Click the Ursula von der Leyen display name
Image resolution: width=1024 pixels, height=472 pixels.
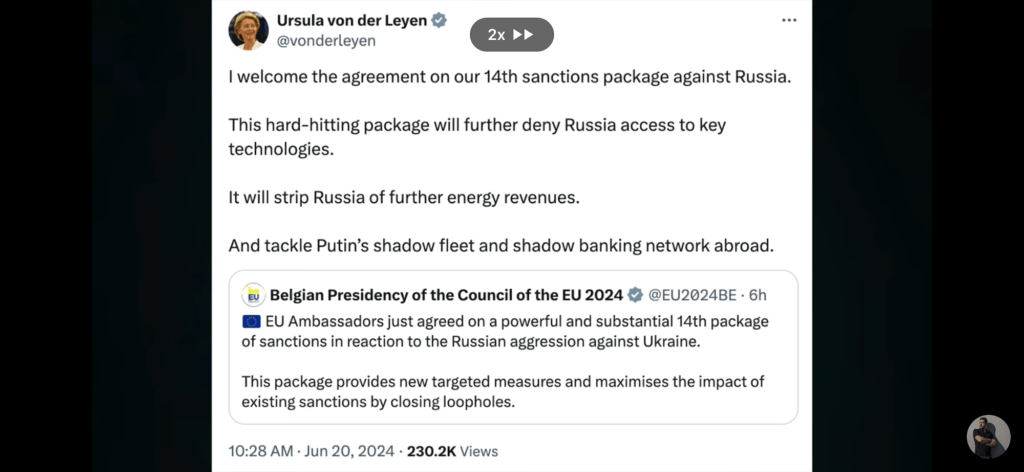coord(352,21)
